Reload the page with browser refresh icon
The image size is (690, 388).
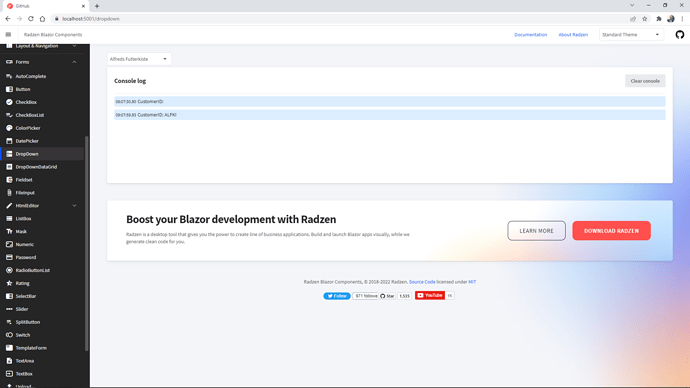click(31, 19)
